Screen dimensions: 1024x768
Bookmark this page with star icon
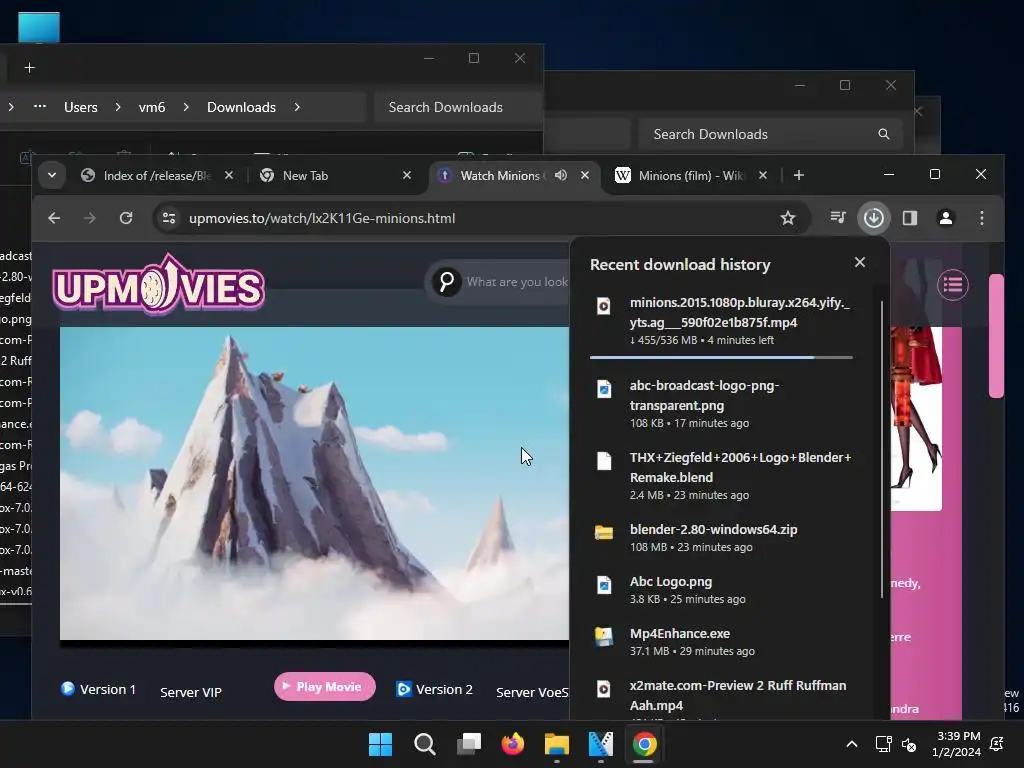pos(788,218)
